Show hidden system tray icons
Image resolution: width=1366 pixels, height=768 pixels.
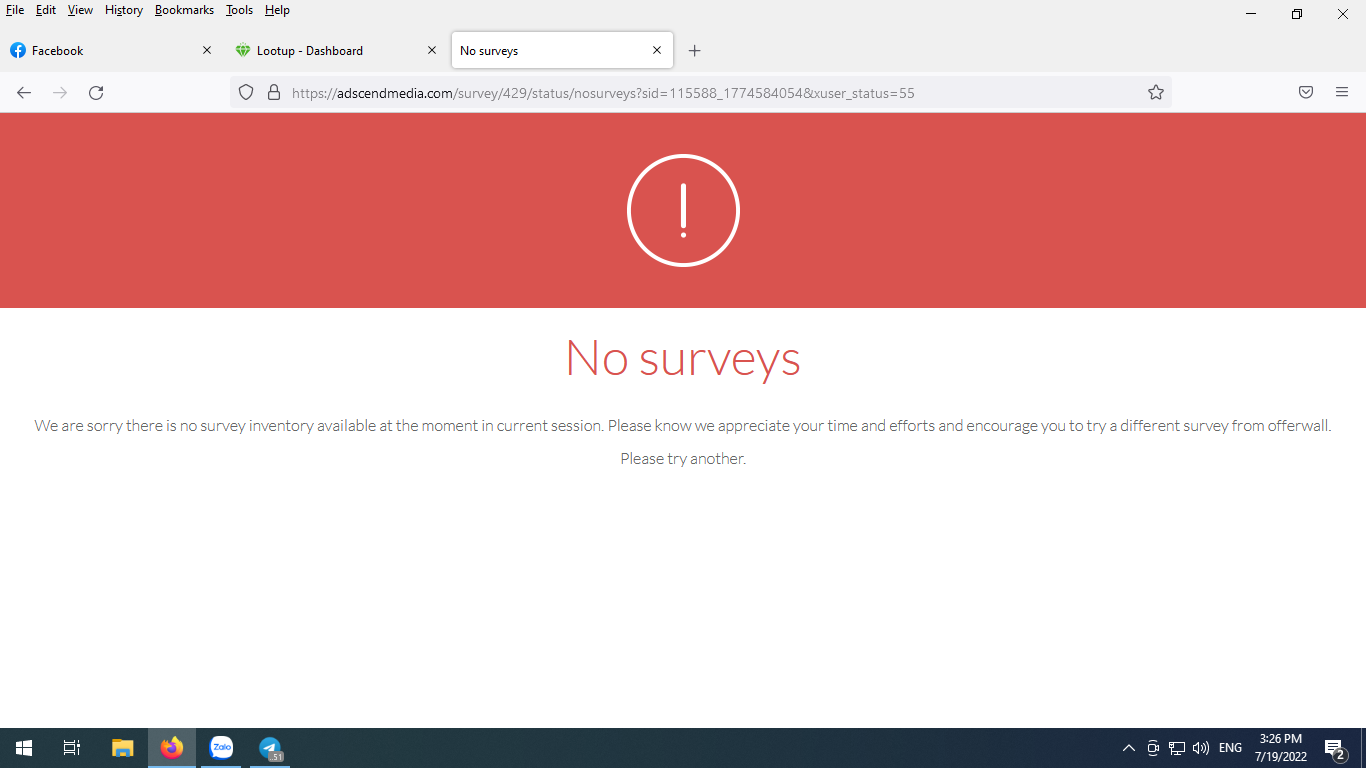point(1129,748)
